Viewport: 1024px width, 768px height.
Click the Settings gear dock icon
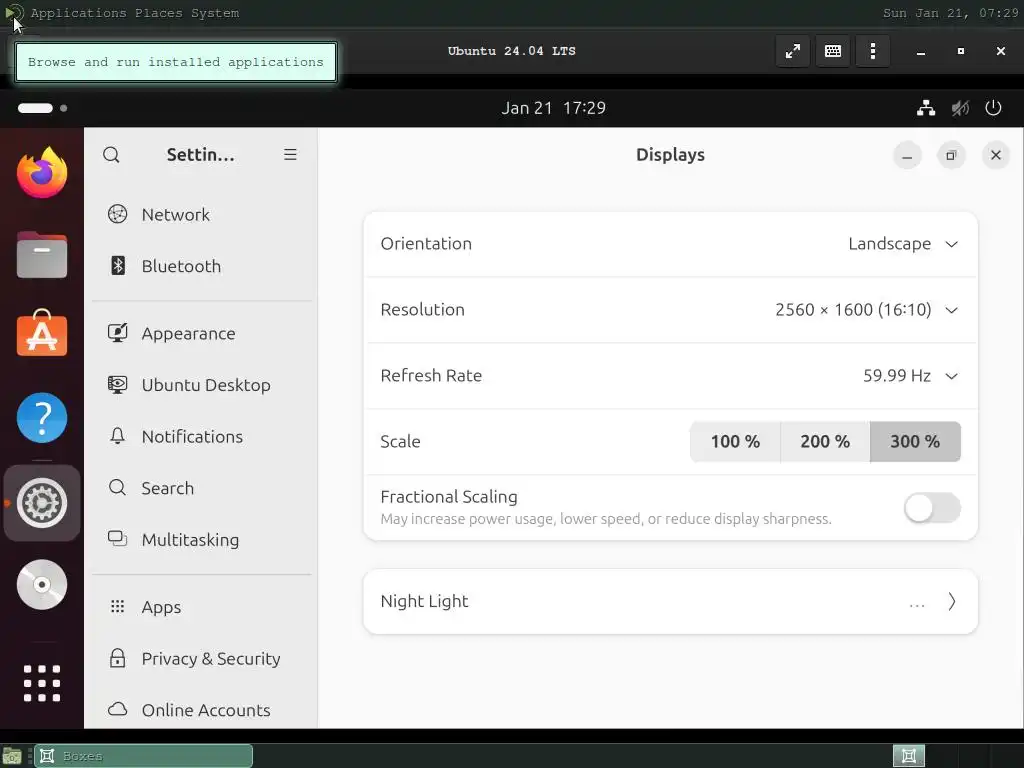pyautogui.click(x=42, y=503)
